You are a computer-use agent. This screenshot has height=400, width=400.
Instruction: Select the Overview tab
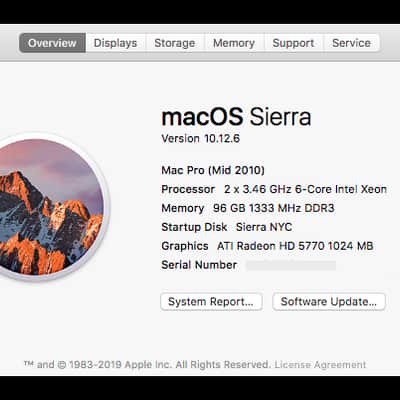52,43
